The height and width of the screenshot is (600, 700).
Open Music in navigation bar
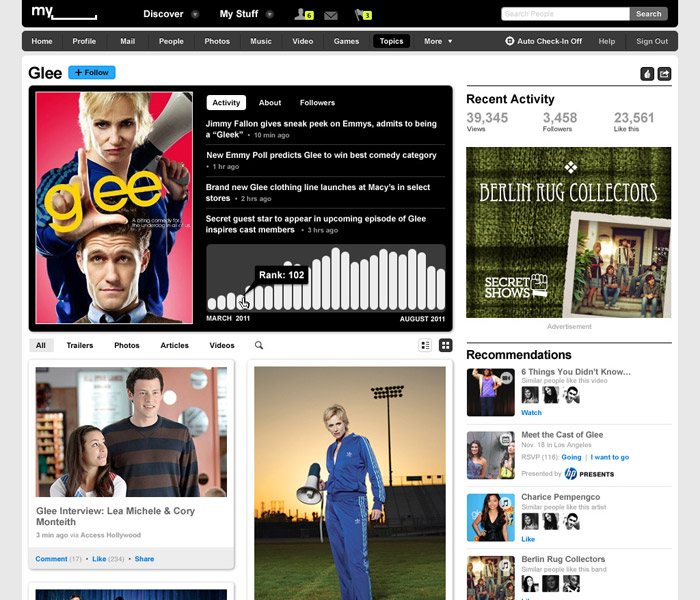coord(261,41)
